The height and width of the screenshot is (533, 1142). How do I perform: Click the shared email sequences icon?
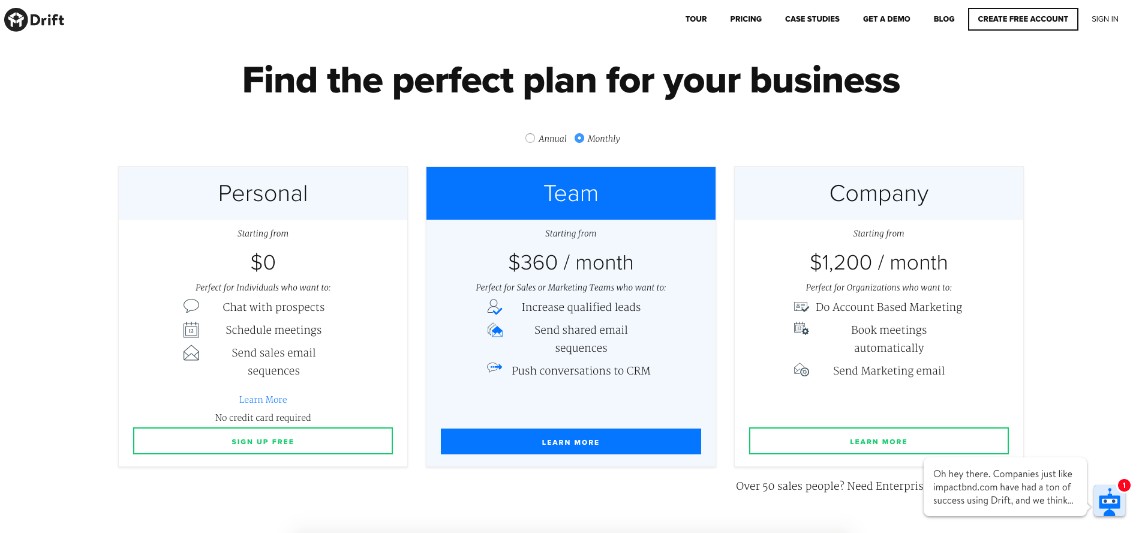(495, 330)
